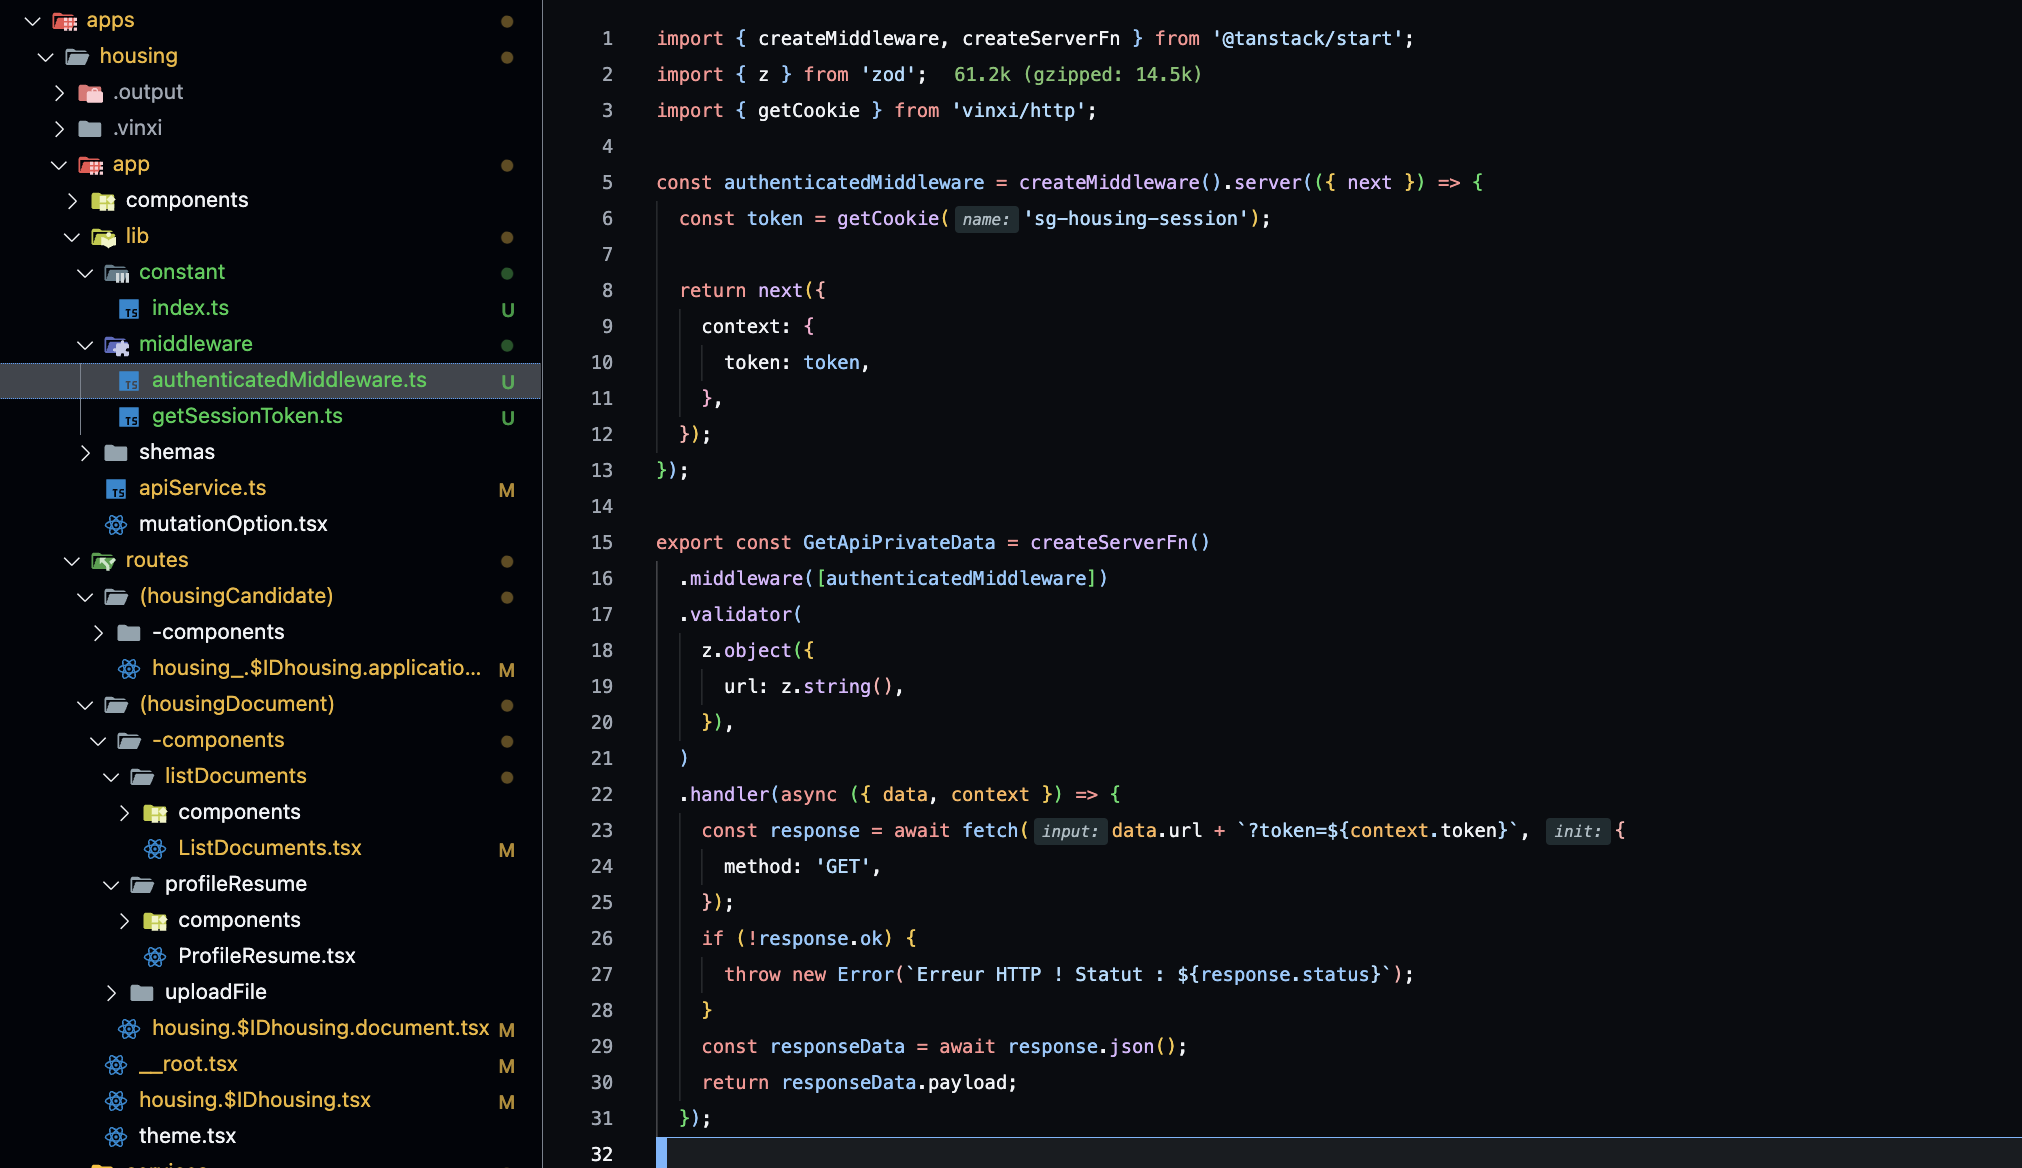Click the housing folder icon
This screenshot has width=2022, height=1168.
[77, 57]
